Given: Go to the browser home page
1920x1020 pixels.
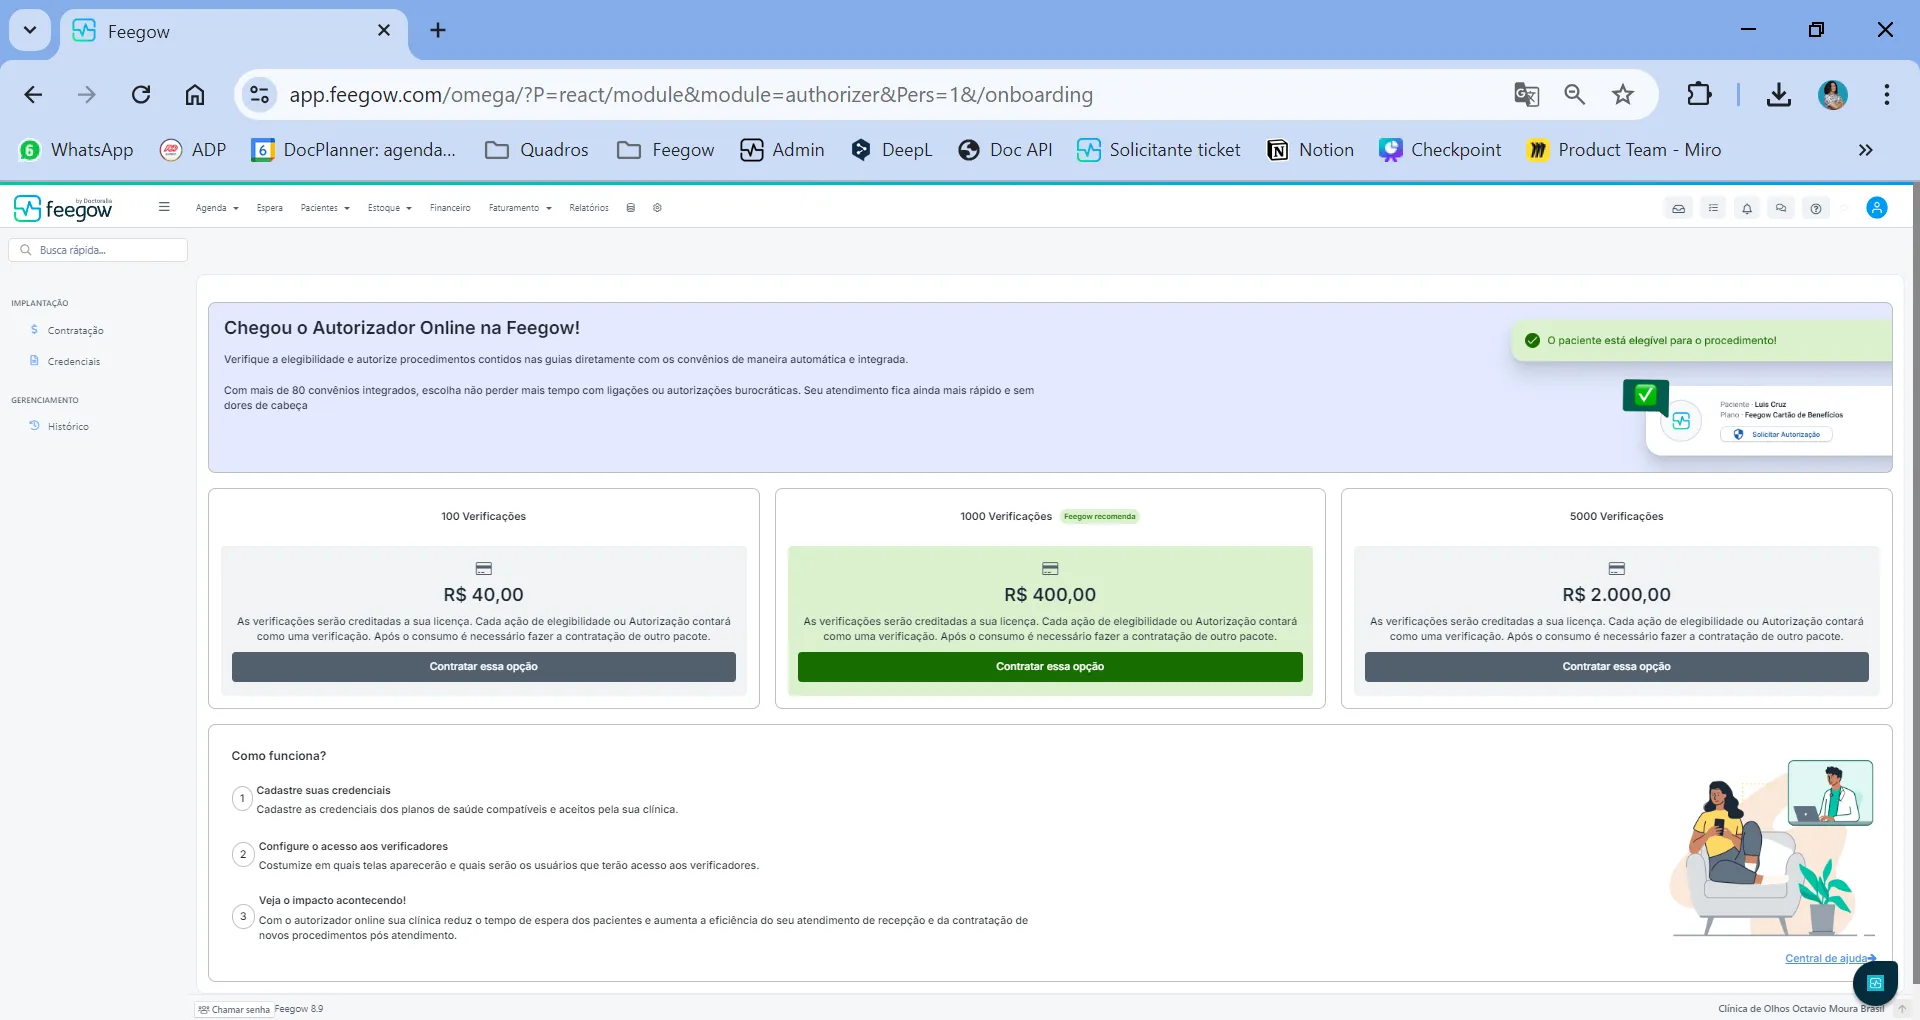Looking at the screenshot, I should (x=195, y=95).
